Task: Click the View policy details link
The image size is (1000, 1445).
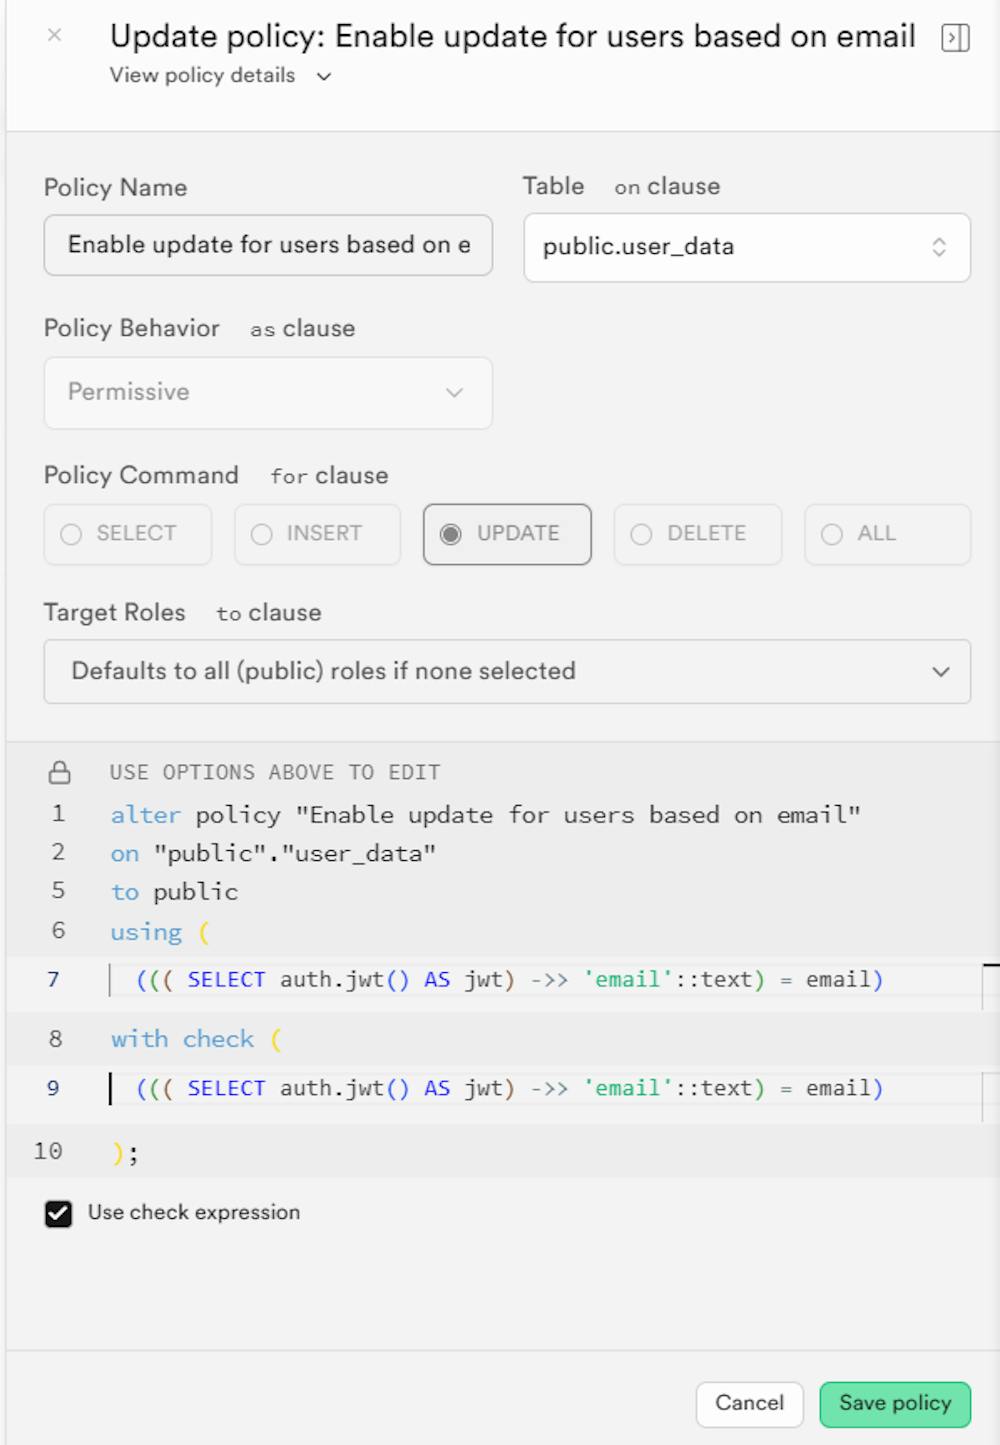Action: [x=203, y=76]
